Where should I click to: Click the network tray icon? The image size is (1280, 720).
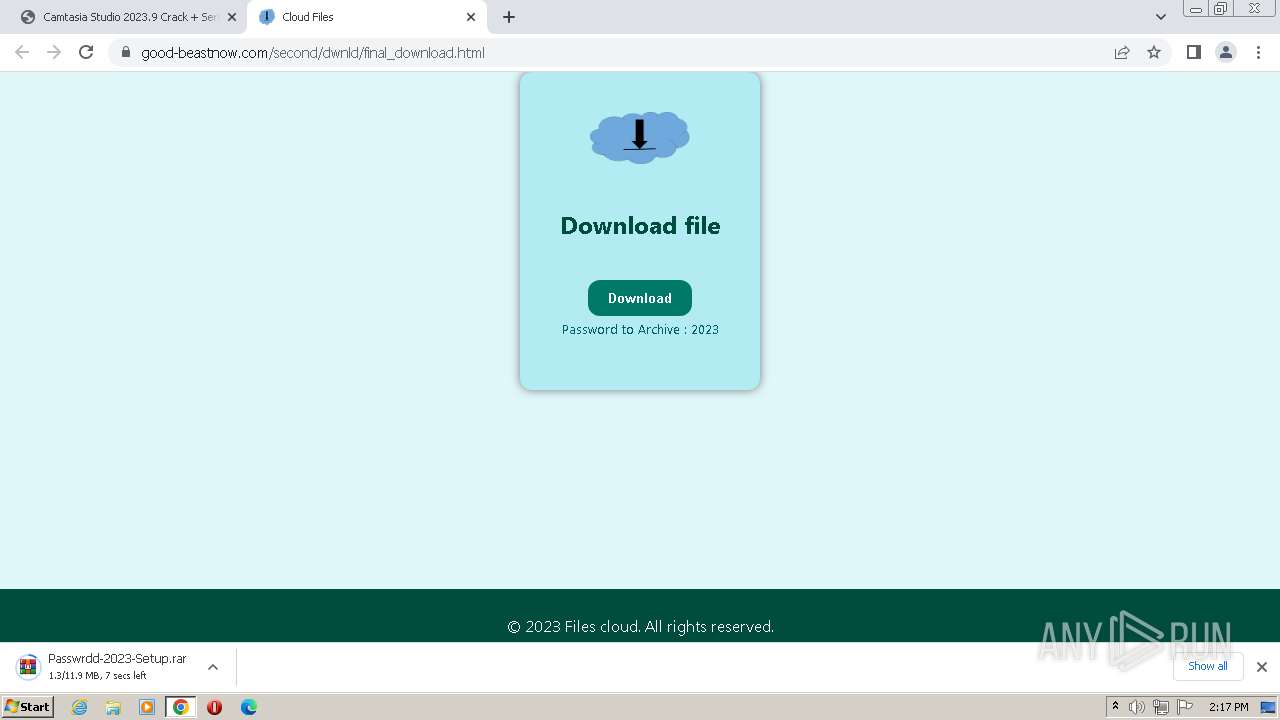[x=1161, y=707]
